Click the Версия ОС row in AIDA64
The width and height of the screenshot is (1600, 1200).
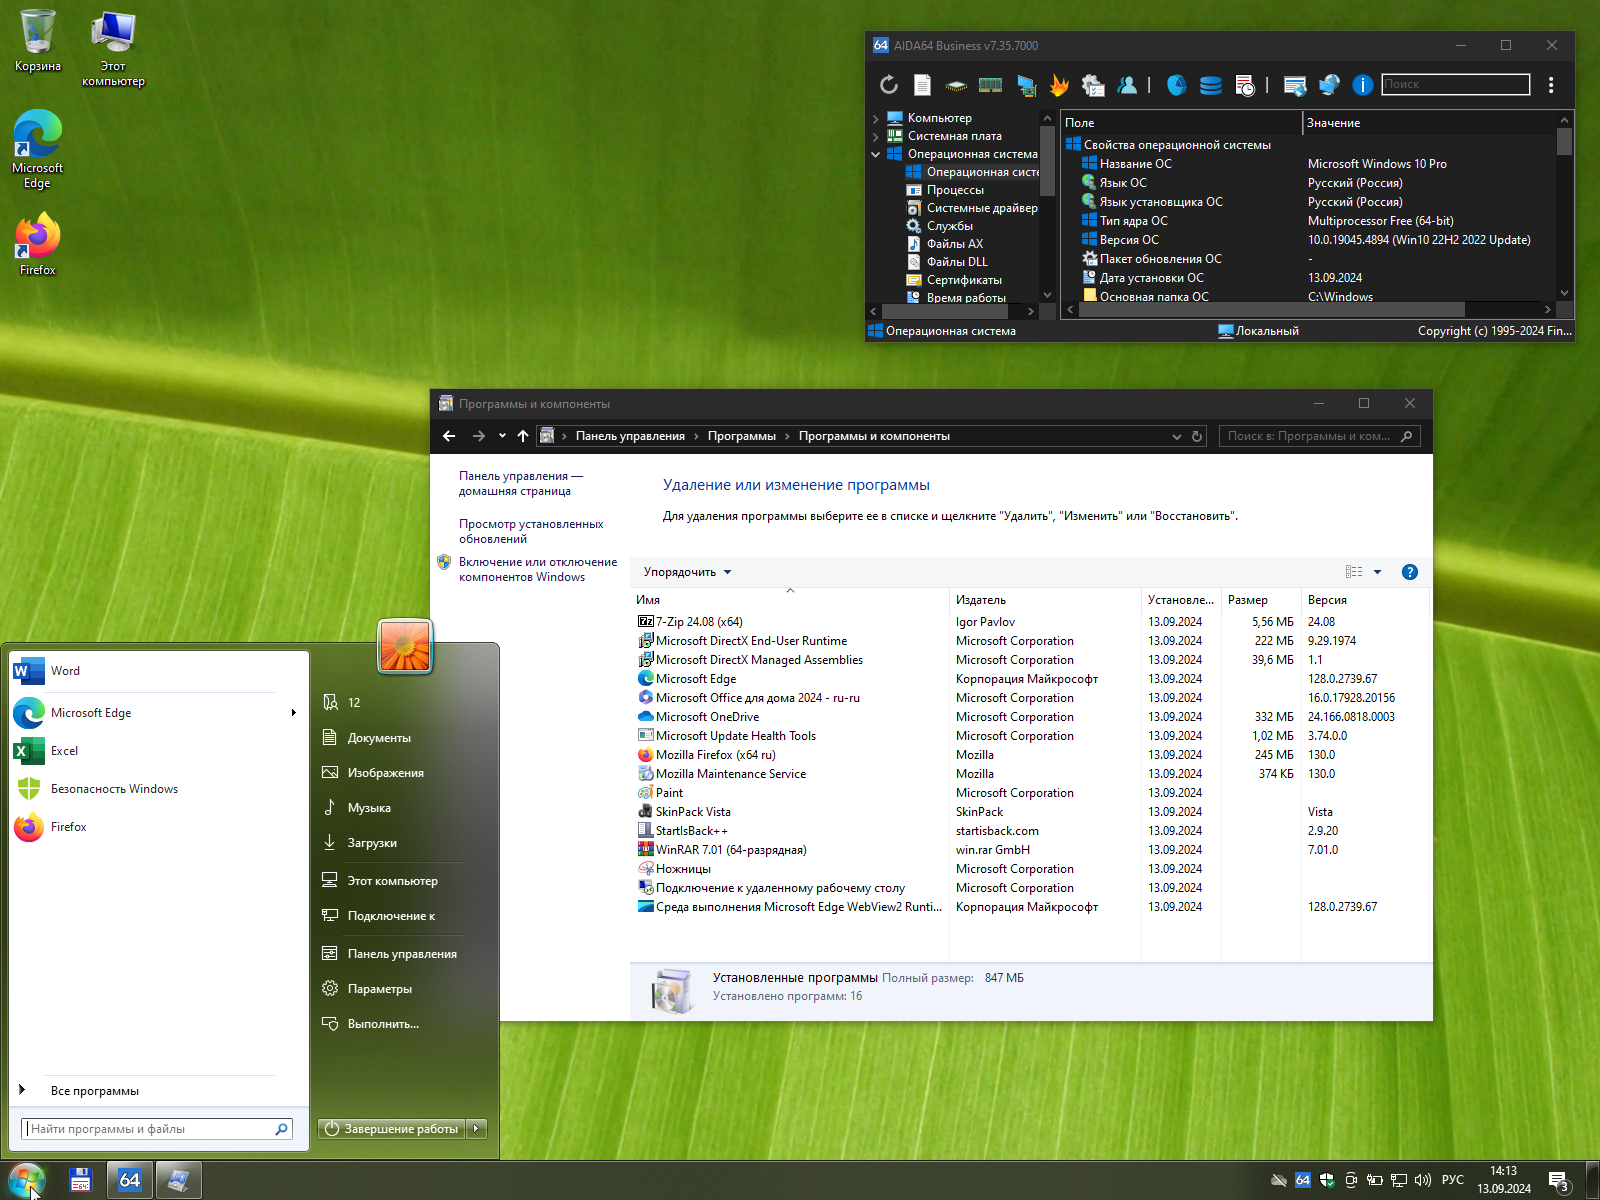1308,240
